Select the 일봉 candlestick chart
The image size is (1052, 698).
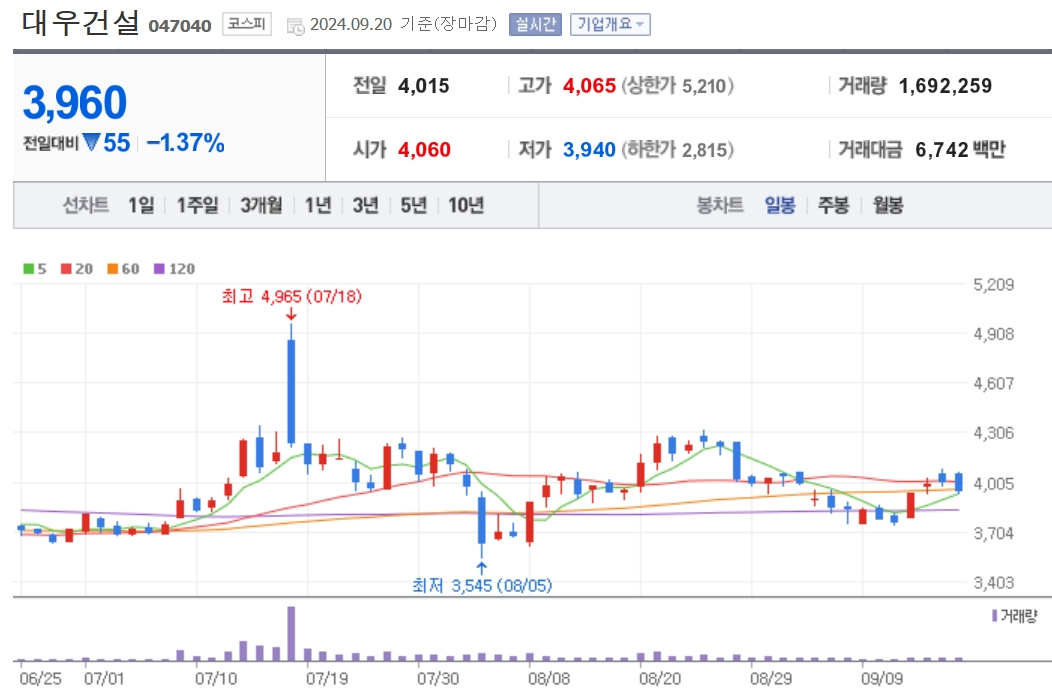pyautogui.click(x=780, y=205)
